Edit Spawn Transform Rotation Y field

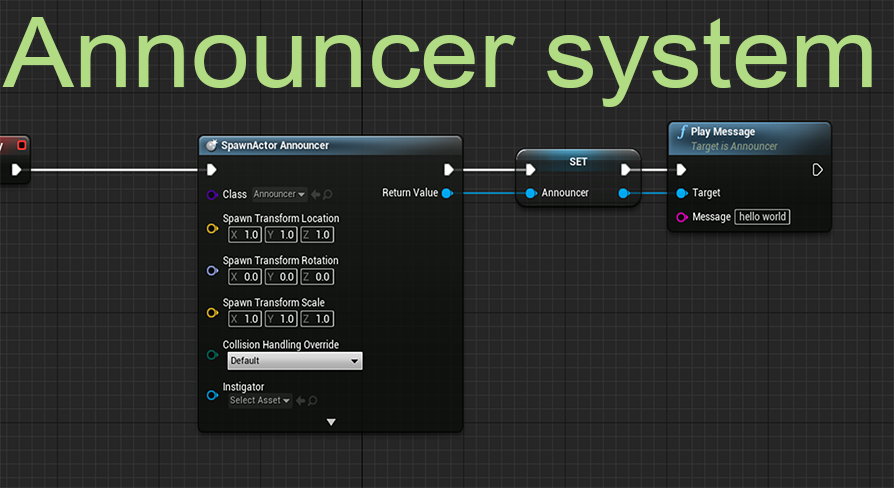tap(281, 276)
